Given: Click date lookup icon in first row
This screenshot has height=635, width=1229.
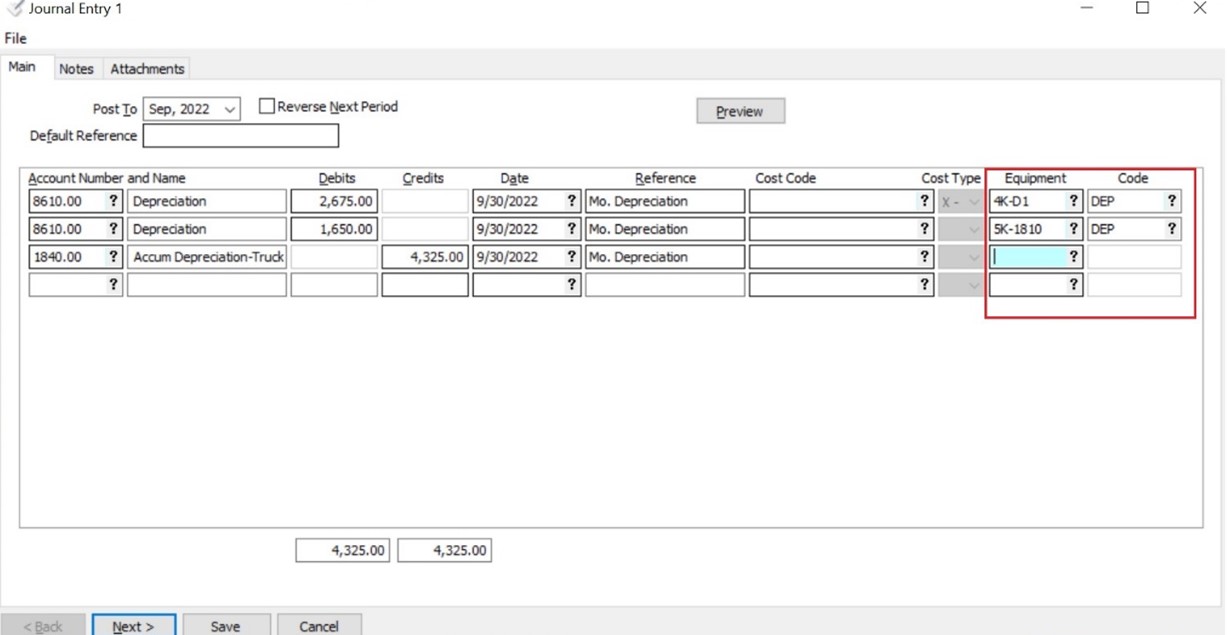Looking at the screenshot, I should [x=571, y=201].
